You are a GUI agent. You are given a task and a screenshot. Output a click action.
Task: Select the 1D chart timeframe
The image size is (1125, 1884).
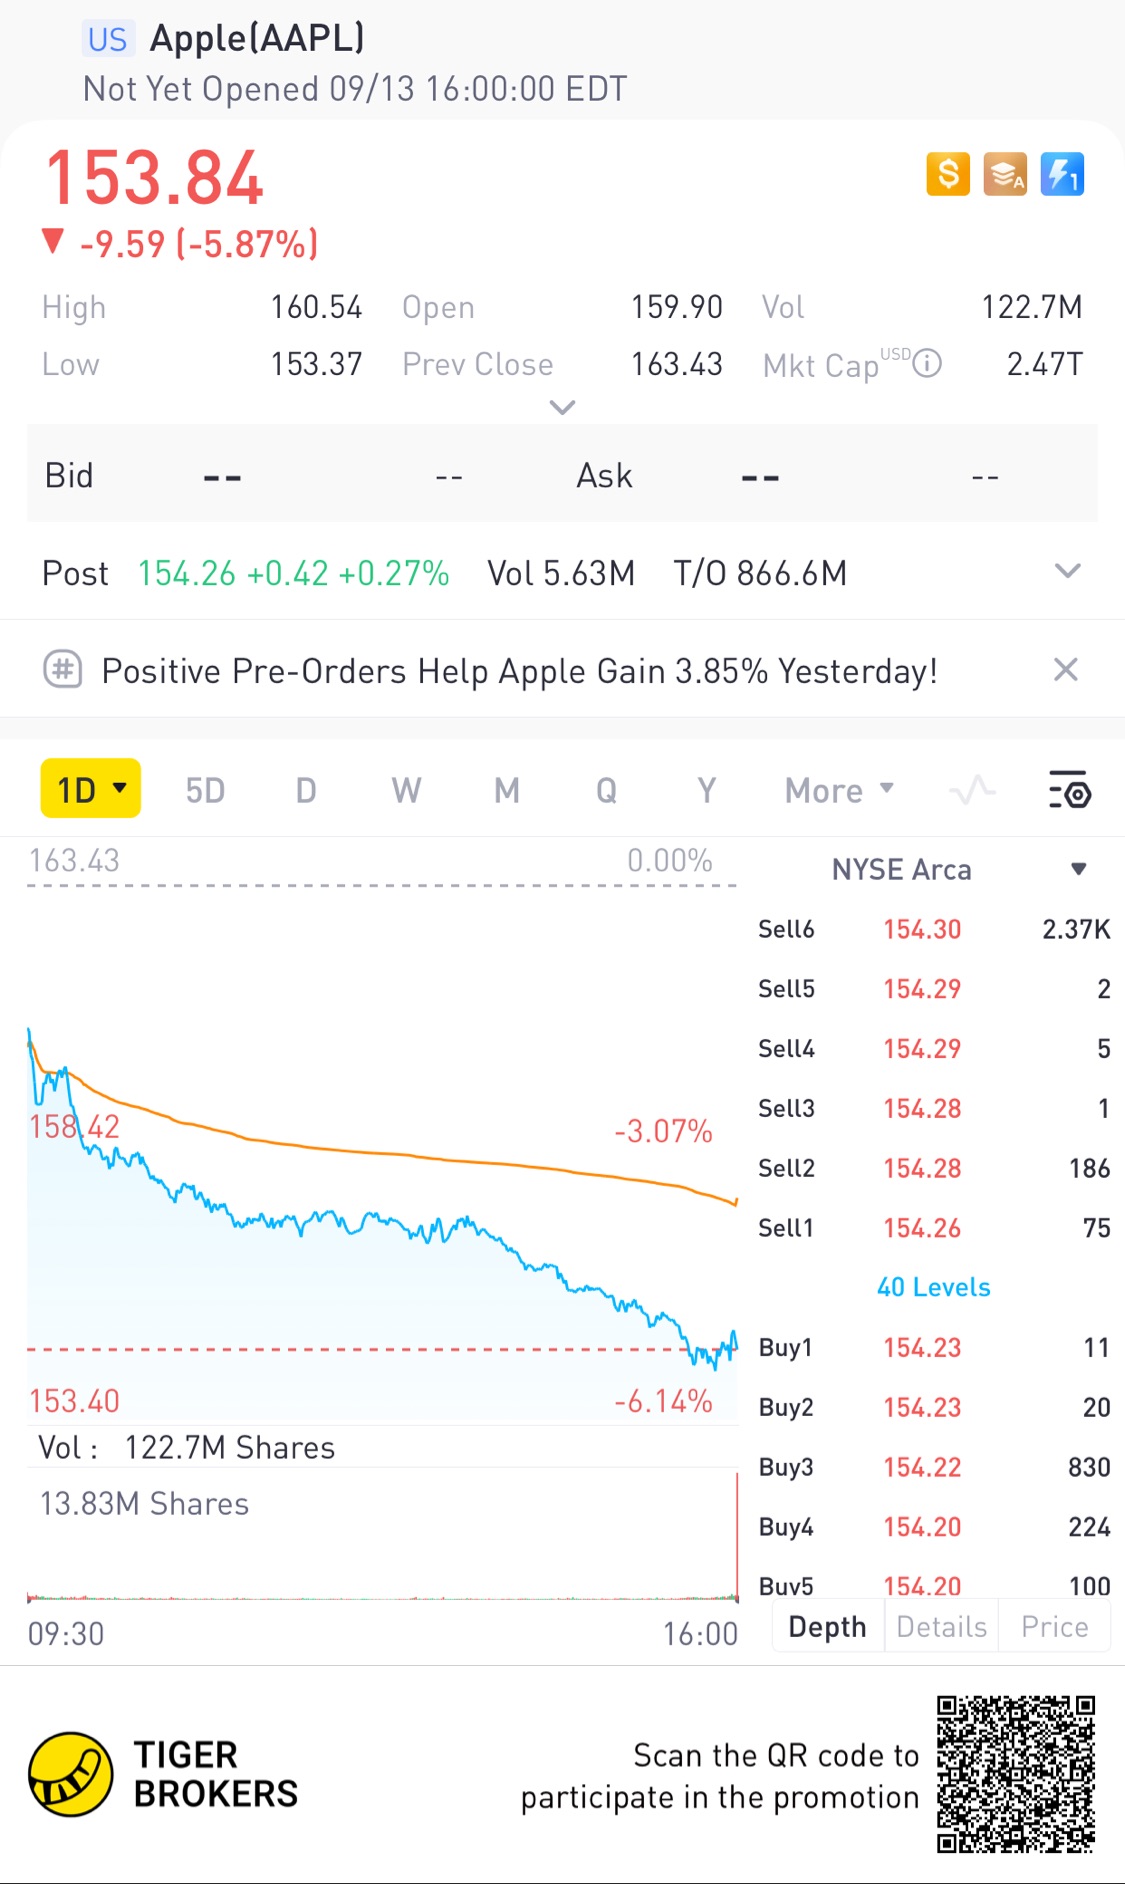pyautogui.click(x=90, y=789)
